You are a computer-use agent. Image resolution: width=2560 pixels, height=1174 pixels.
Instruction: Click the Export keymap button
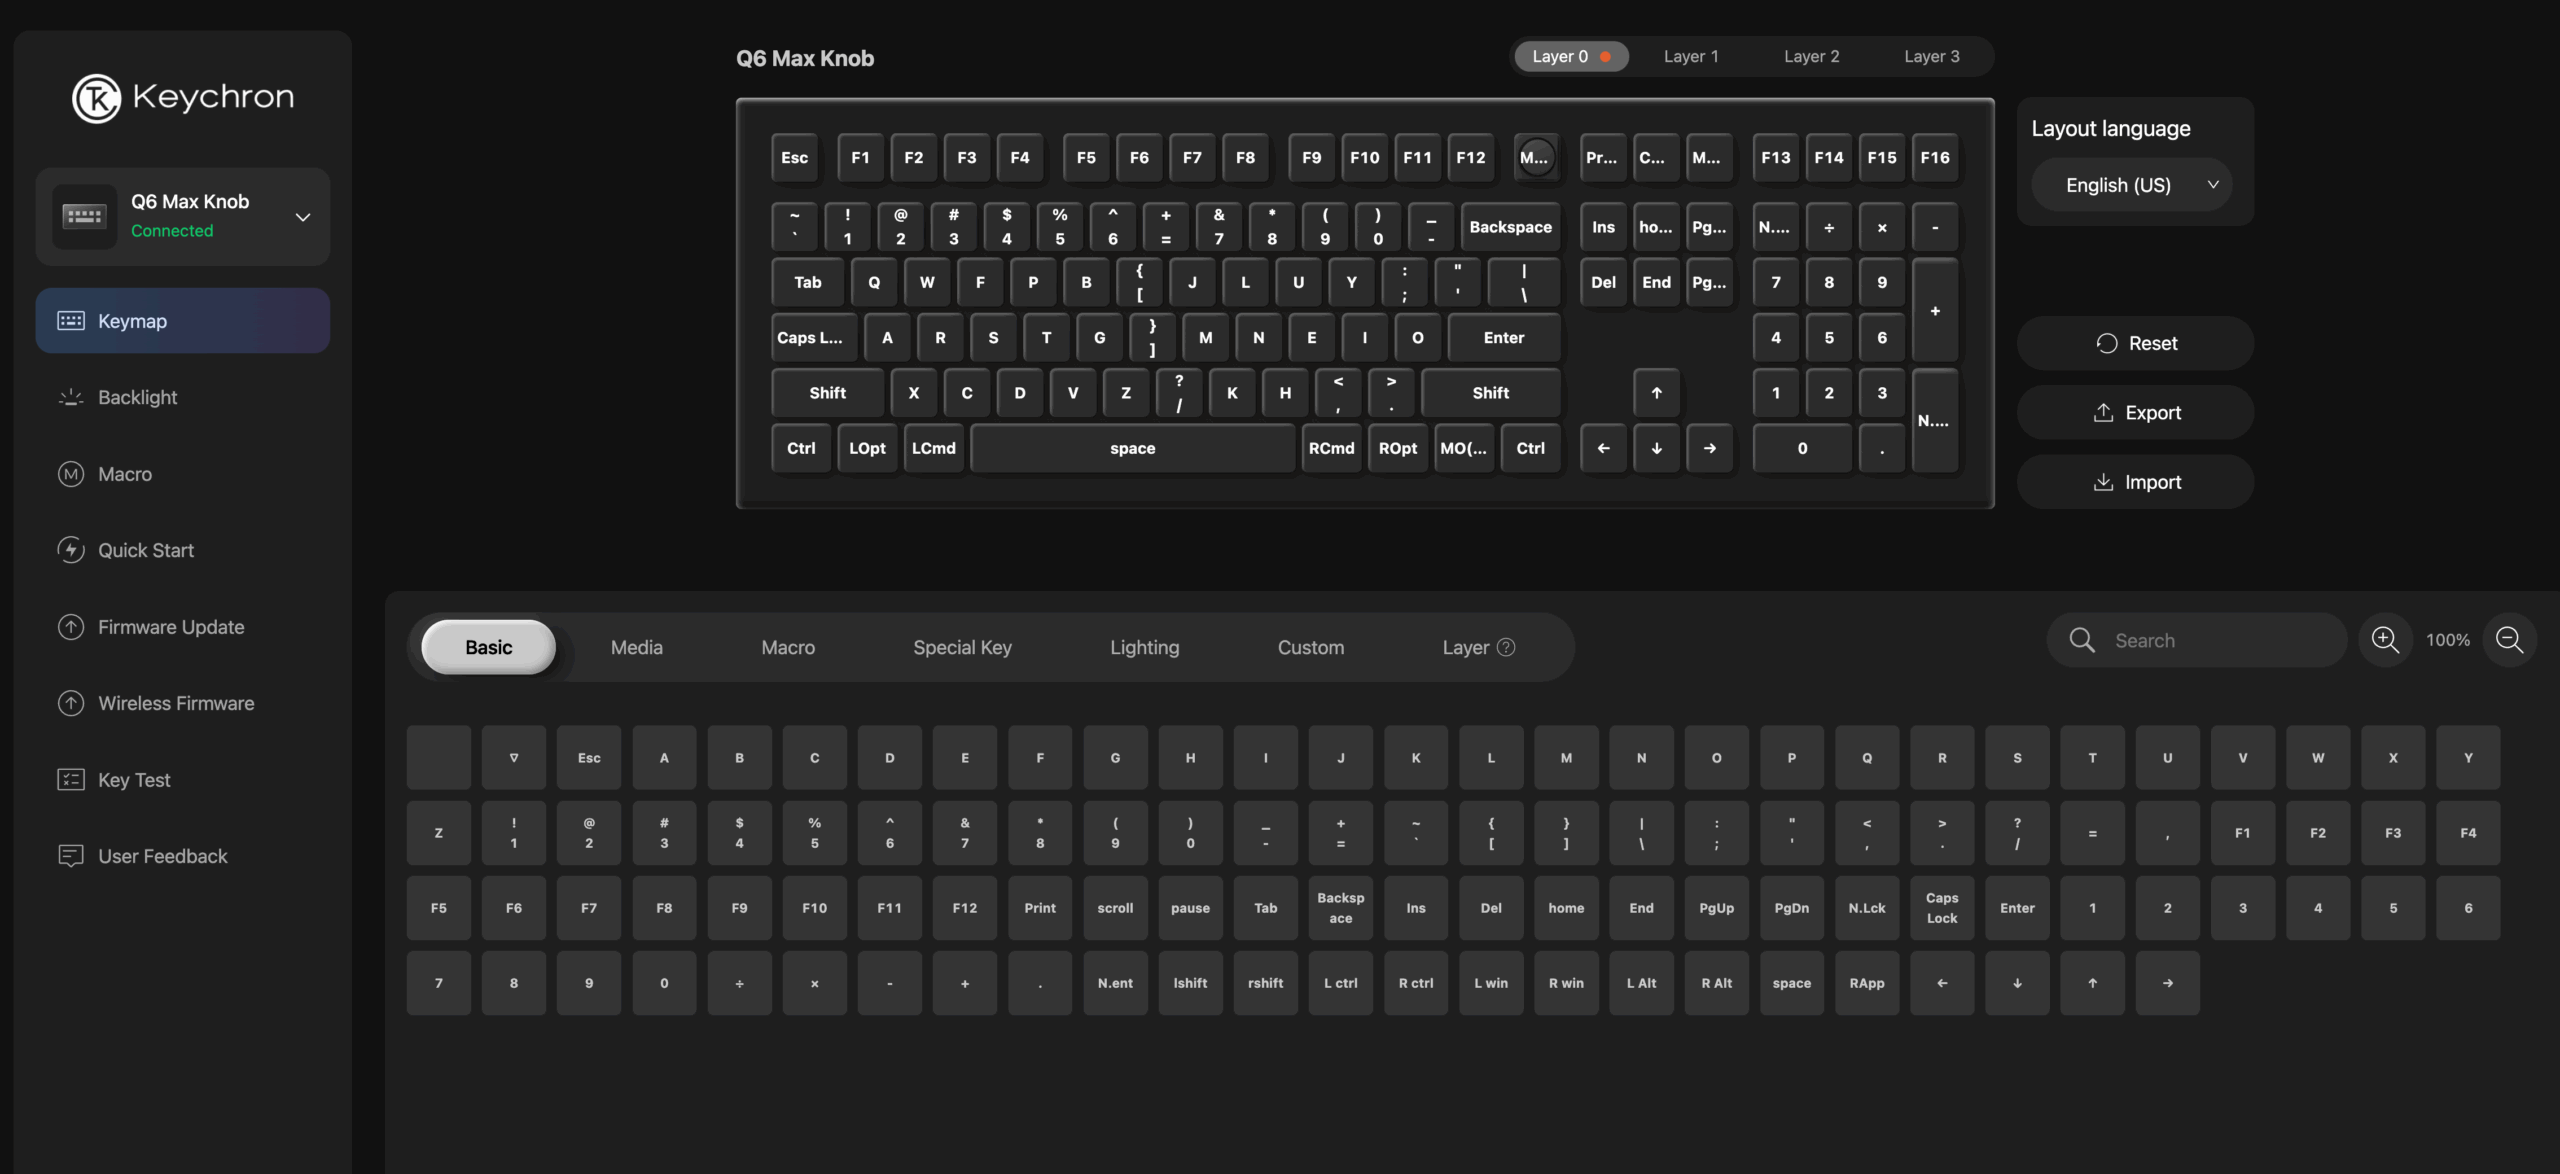(2135, 413)
